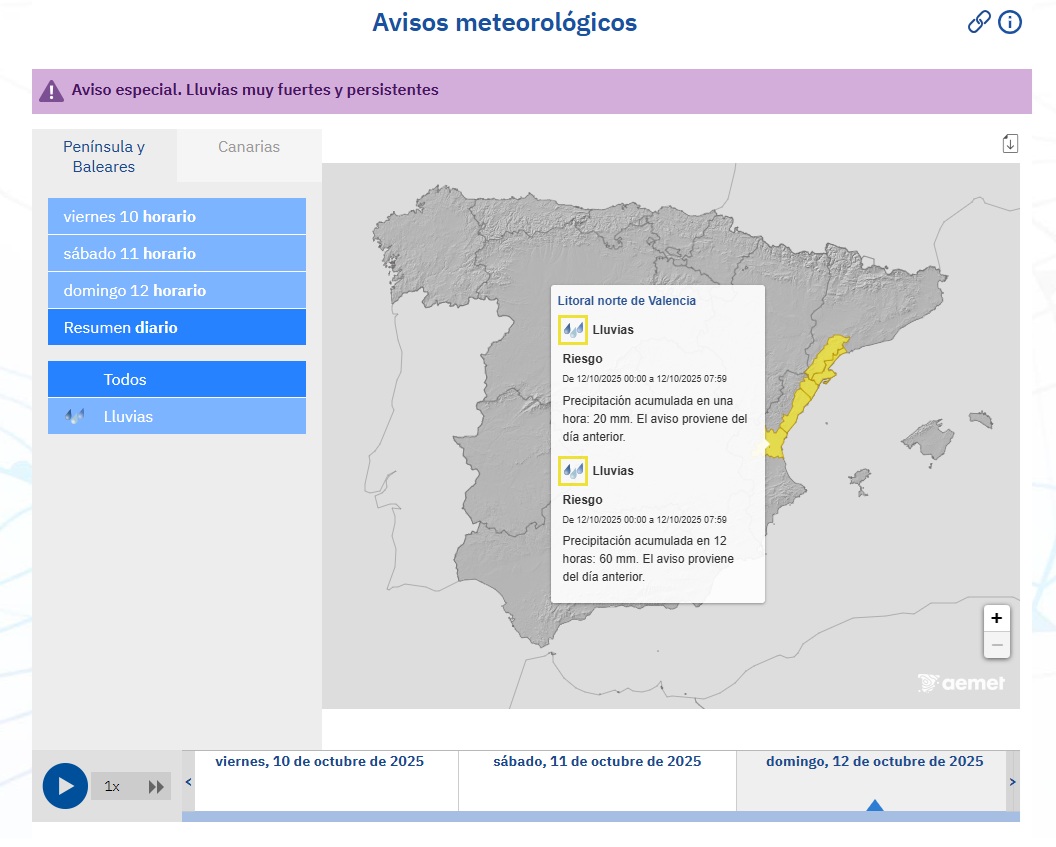Open the information circle icon

pos(1010,22)
